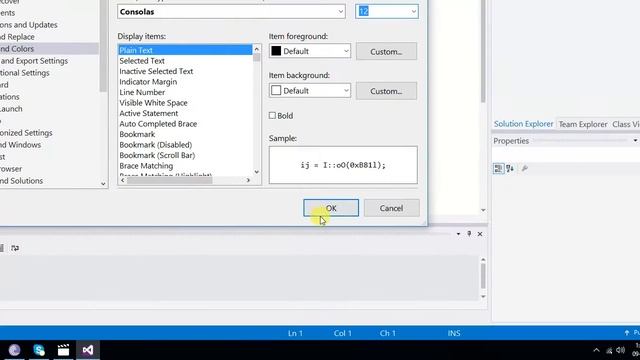640x360 pixels.
Task: Click Display items scroll down arrow
Action: point(256,172)
